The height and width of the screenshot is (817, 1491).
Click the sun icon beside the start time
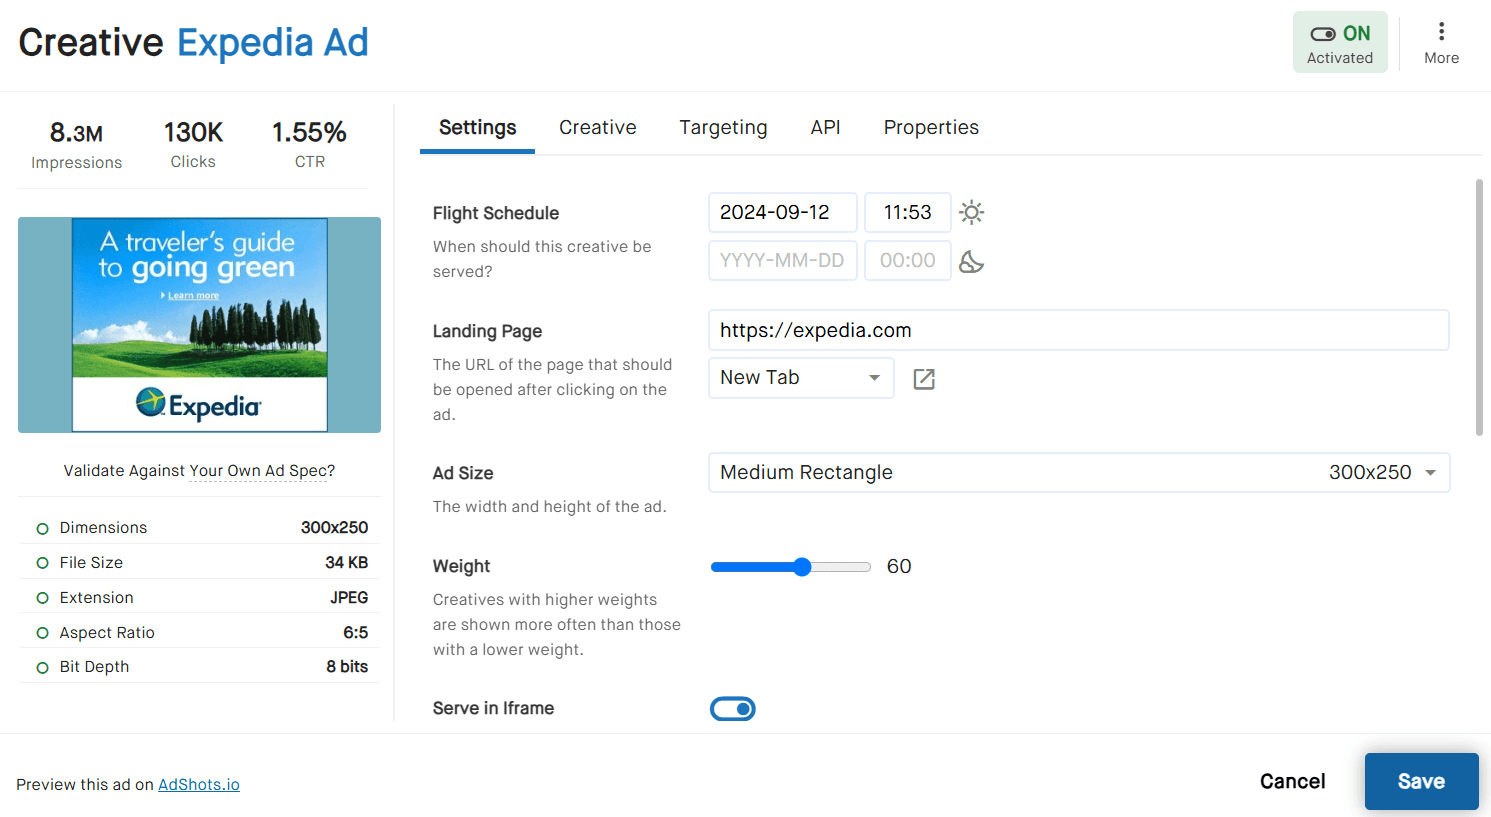pos(971,212)
